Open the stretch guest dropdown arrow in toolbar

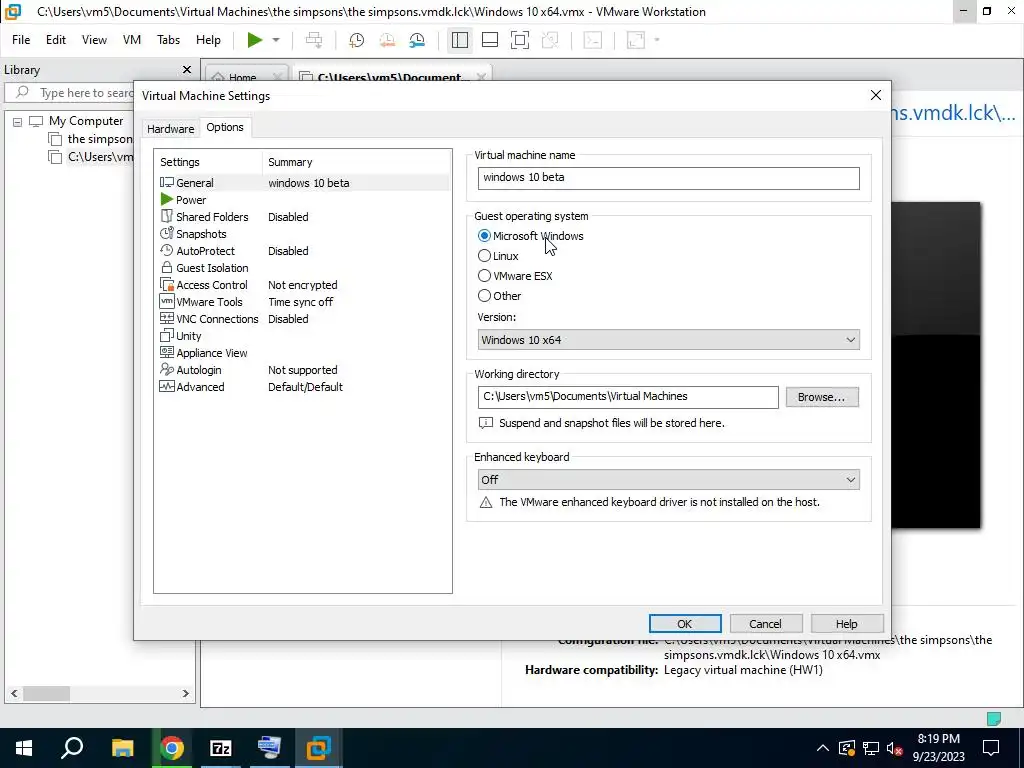[x=656, y=40]
